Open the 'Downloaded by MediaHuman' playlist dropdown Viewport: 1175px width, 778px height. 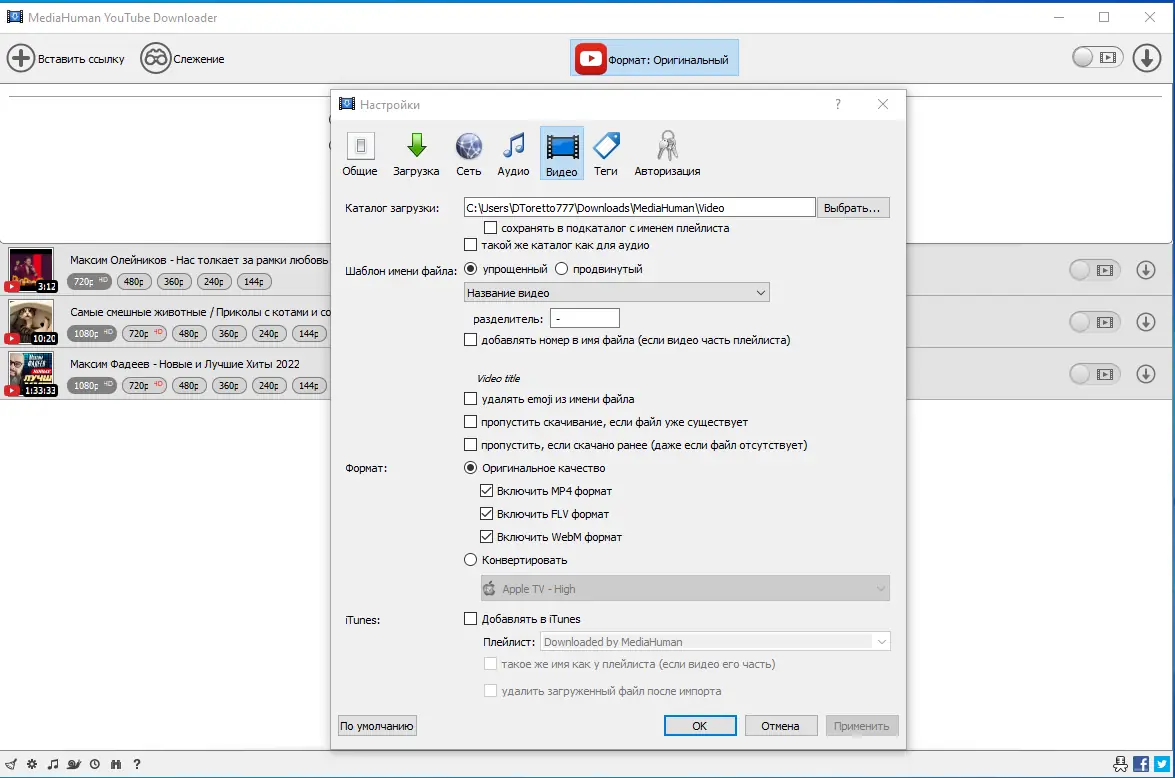[x=715, y=642]
